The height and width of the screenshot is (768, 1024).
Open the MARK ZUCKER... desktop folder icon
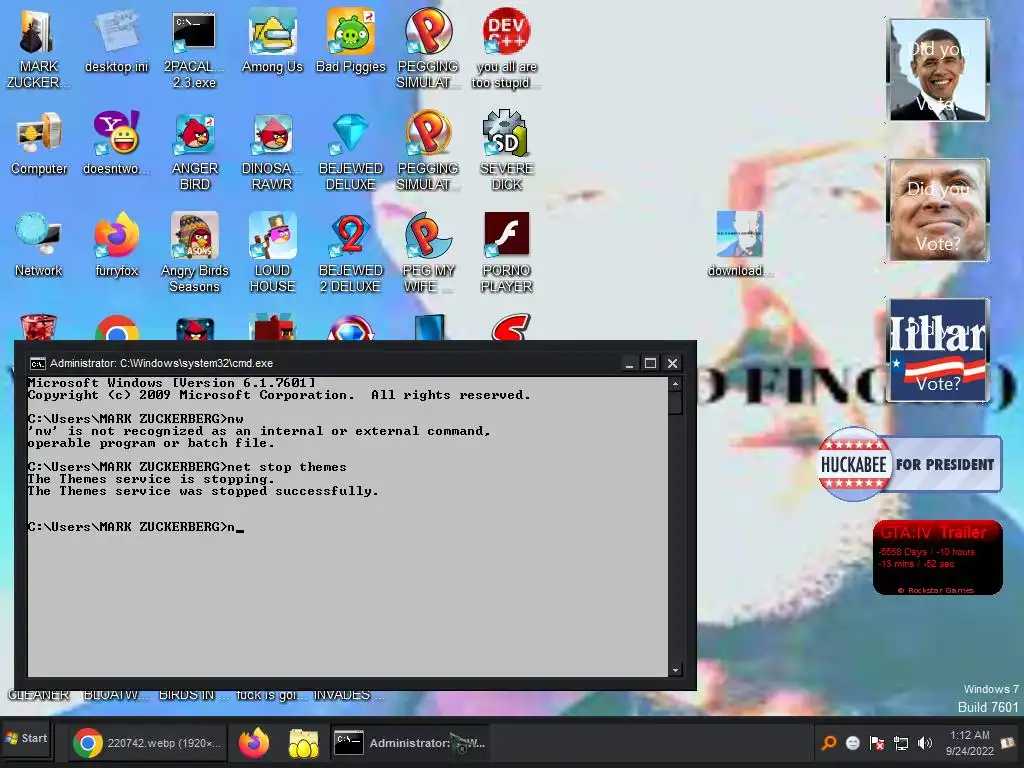pyautogui.click(x=38, y=50)
